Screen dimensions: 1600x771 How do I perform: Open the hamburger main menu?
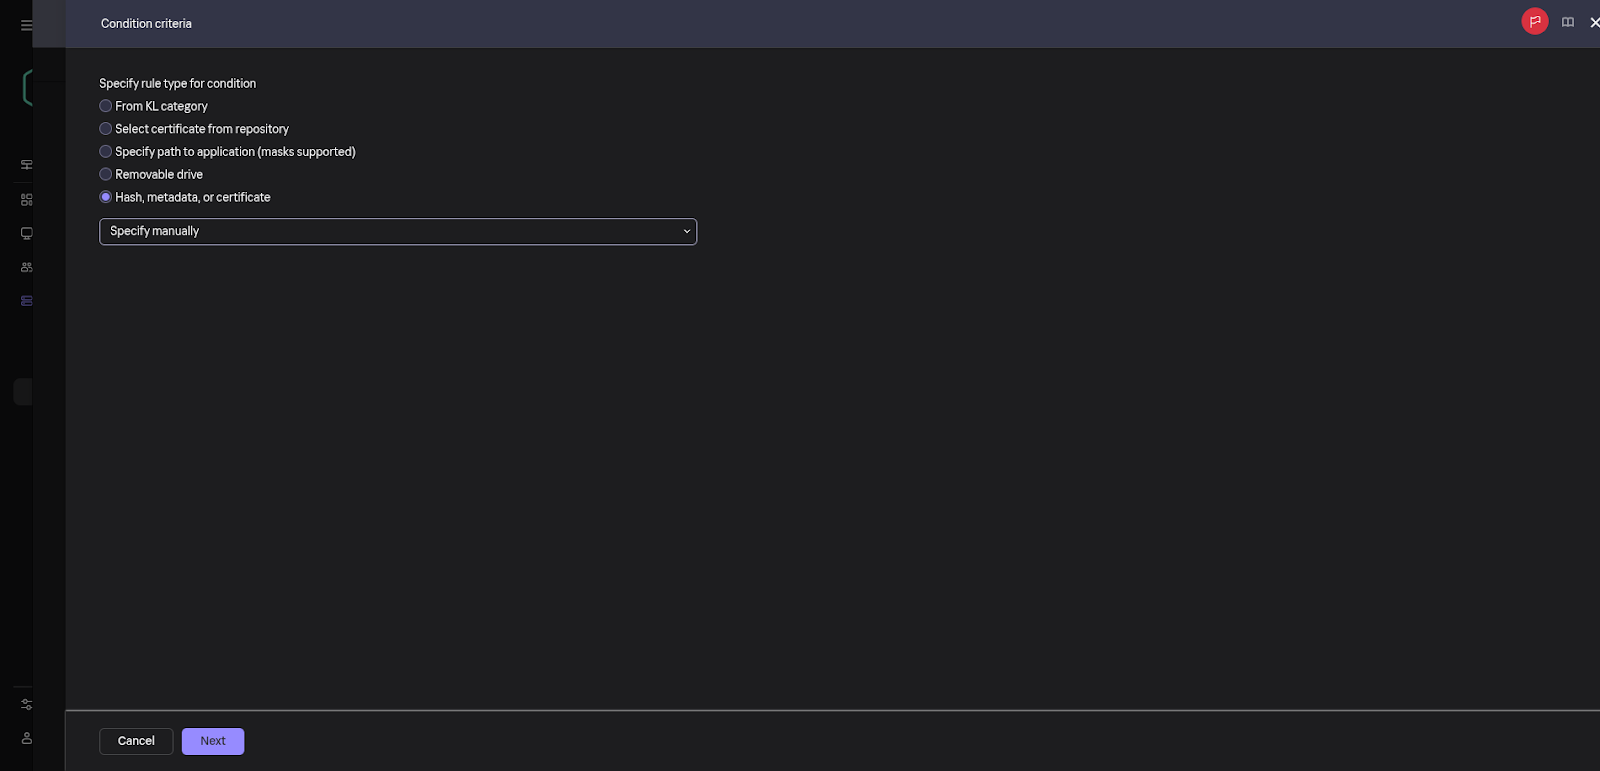point(26,25)
